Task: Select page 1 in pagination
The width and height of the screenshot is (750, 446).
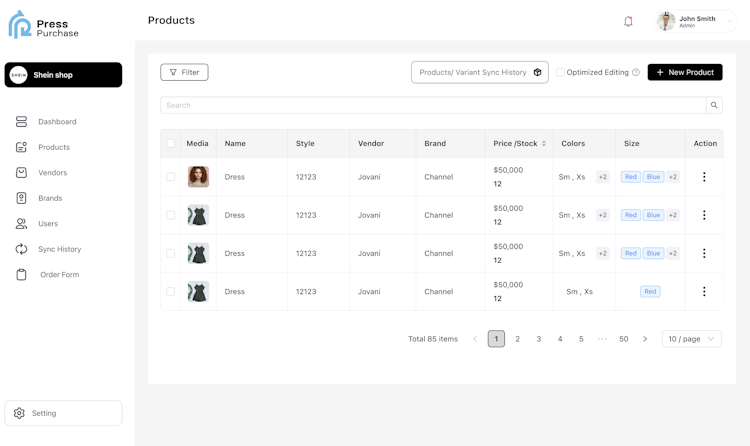Action: point(496,339)
